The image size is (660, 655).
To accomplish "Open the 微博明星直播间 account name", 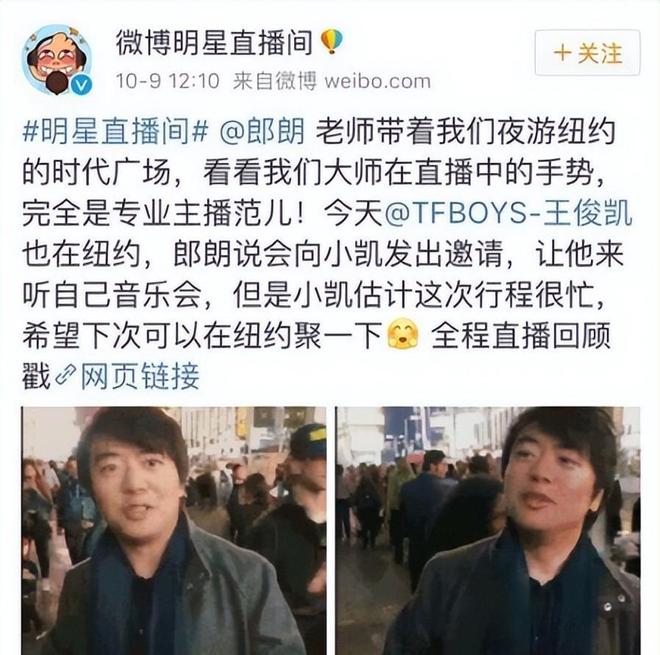I will [x=214, y=42].
